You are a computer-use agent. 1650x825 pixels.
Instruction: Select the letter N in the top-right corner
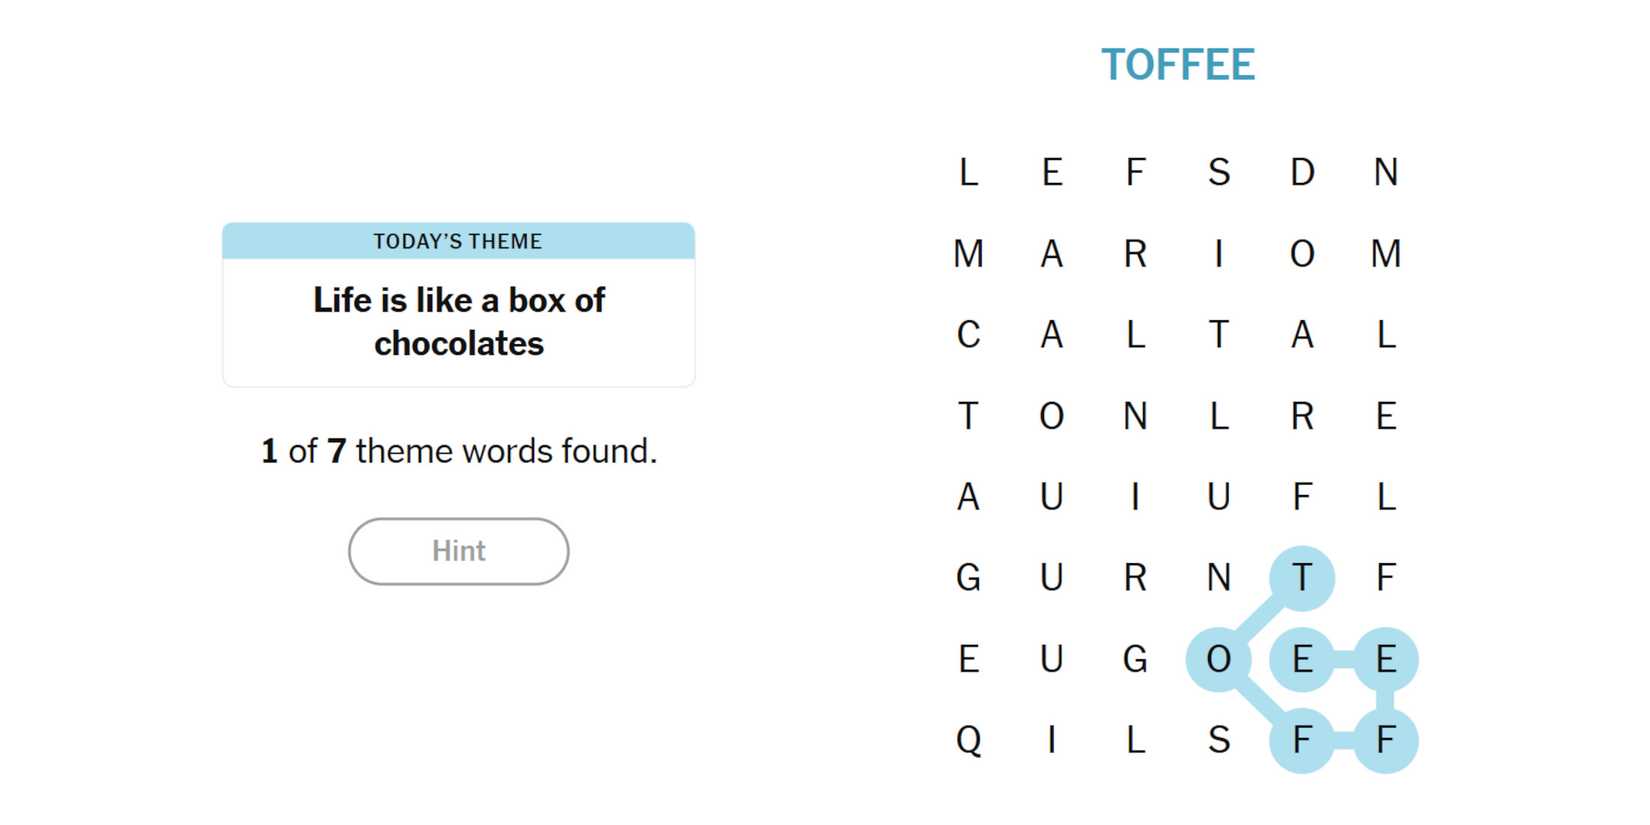point(1385,173)
